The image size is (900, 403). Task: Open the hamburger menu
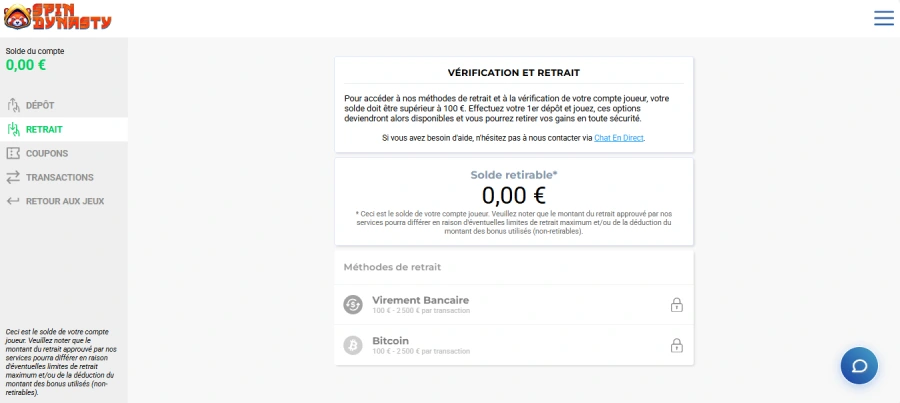[884, 18]
